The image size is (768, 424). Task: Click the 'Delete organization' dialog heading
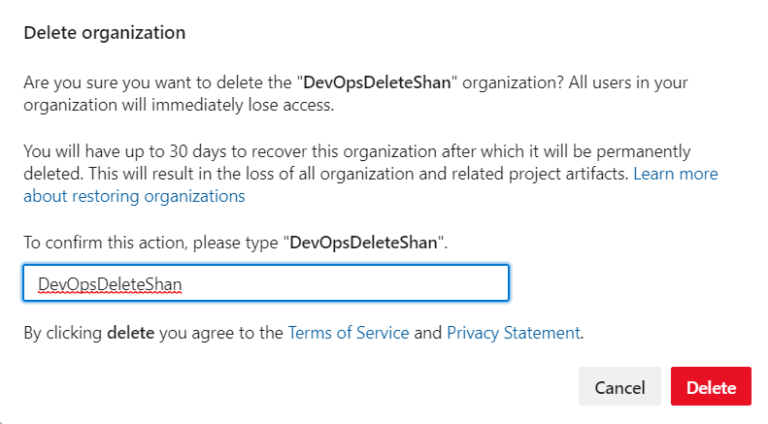click(x=104, y=32)
